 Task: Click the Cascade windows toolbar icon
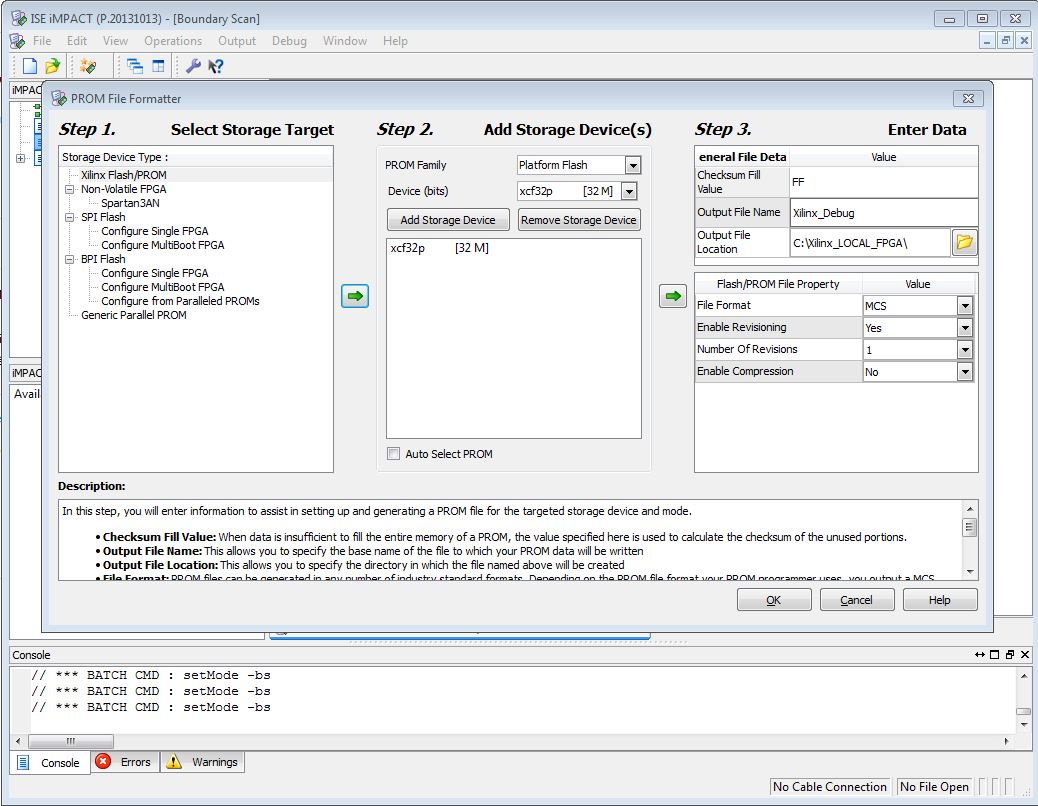[135, 66]
